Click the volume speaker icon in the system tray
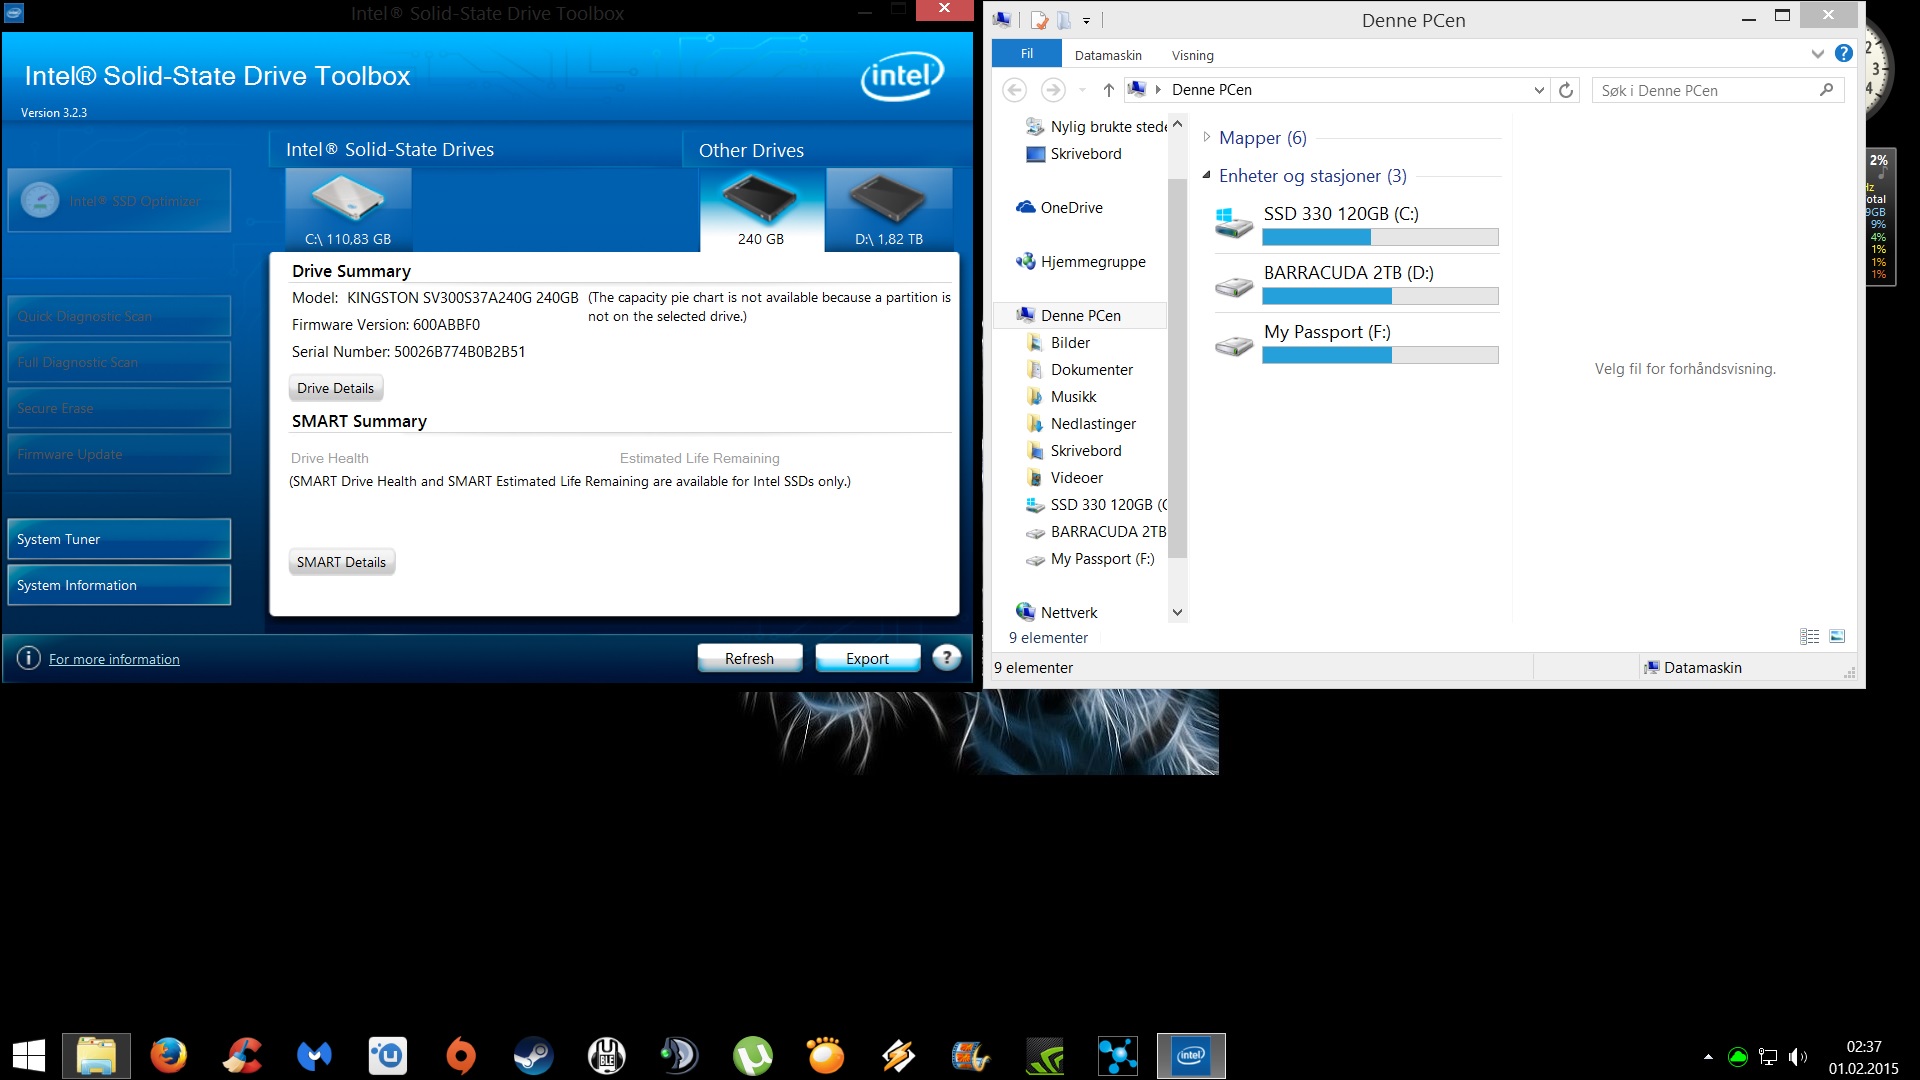1920x1080 pixels. [x=1798, y=1057]
